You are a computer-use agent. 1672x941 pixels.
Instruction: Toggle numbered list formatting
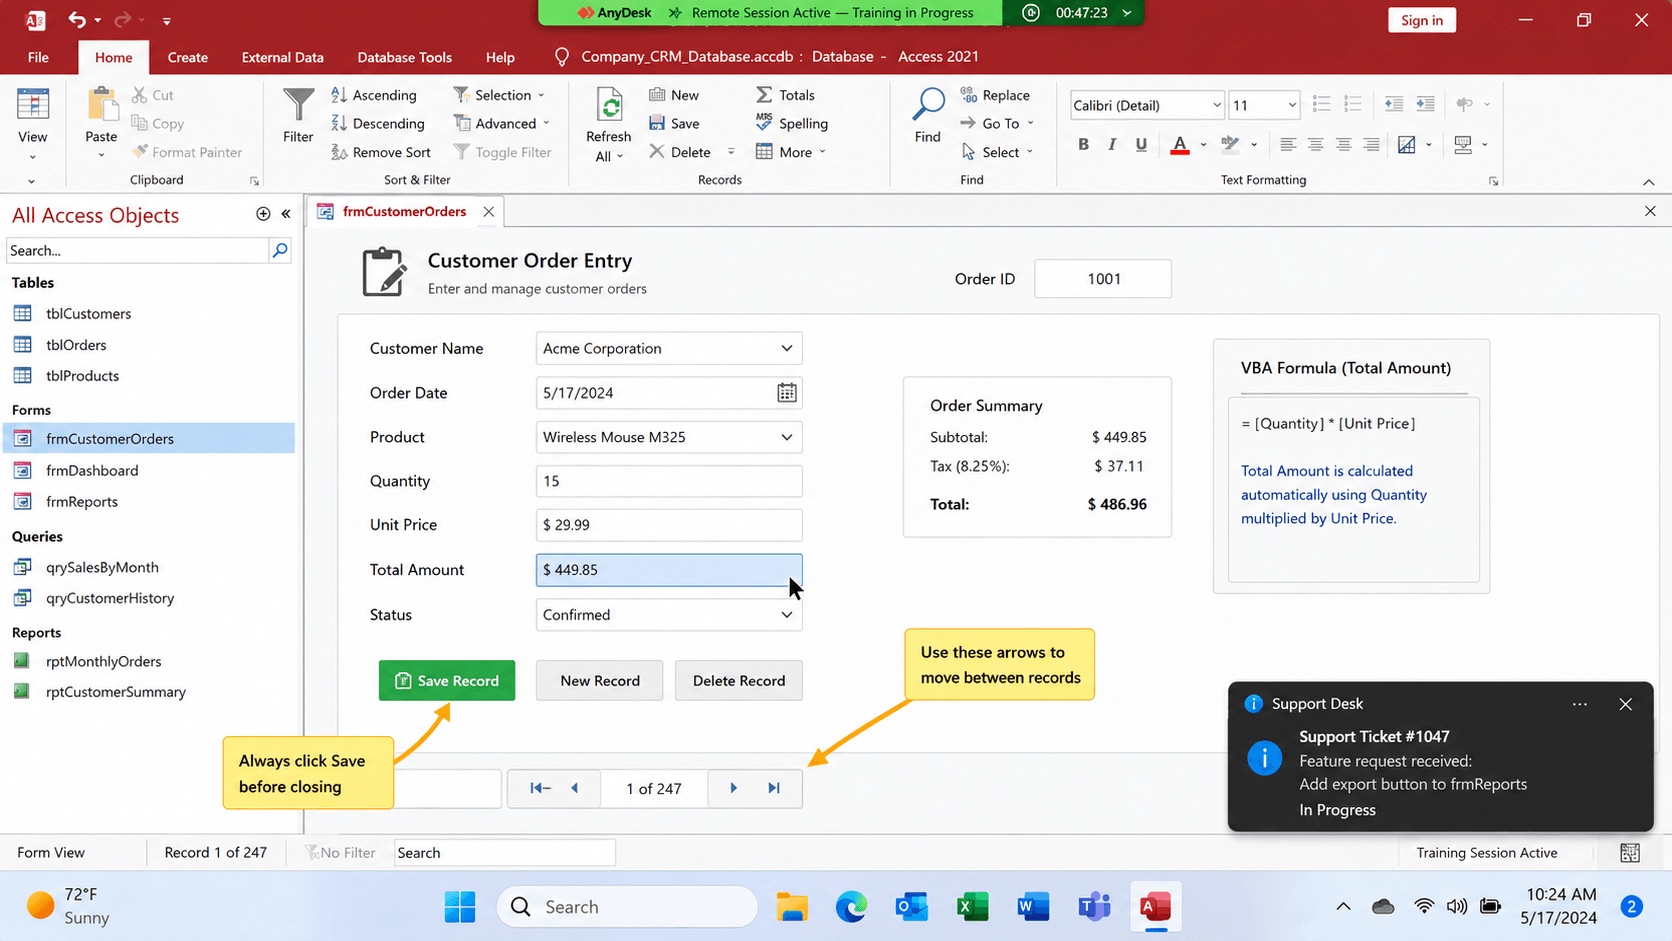1353,104
